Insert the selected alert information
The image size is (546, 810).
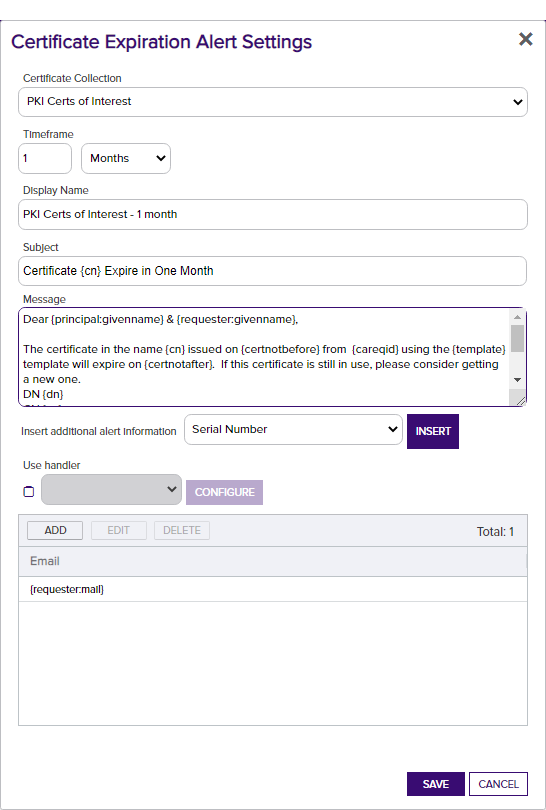433,431
